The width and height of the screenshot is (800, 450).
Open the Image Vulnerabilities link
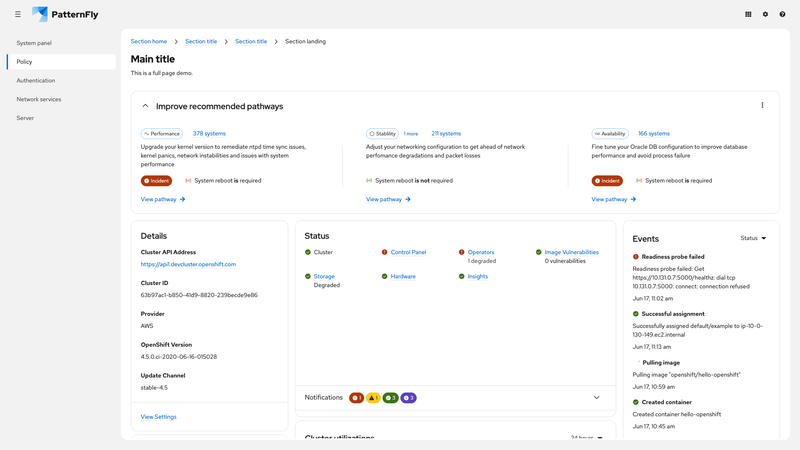click(x=571, y=252)
